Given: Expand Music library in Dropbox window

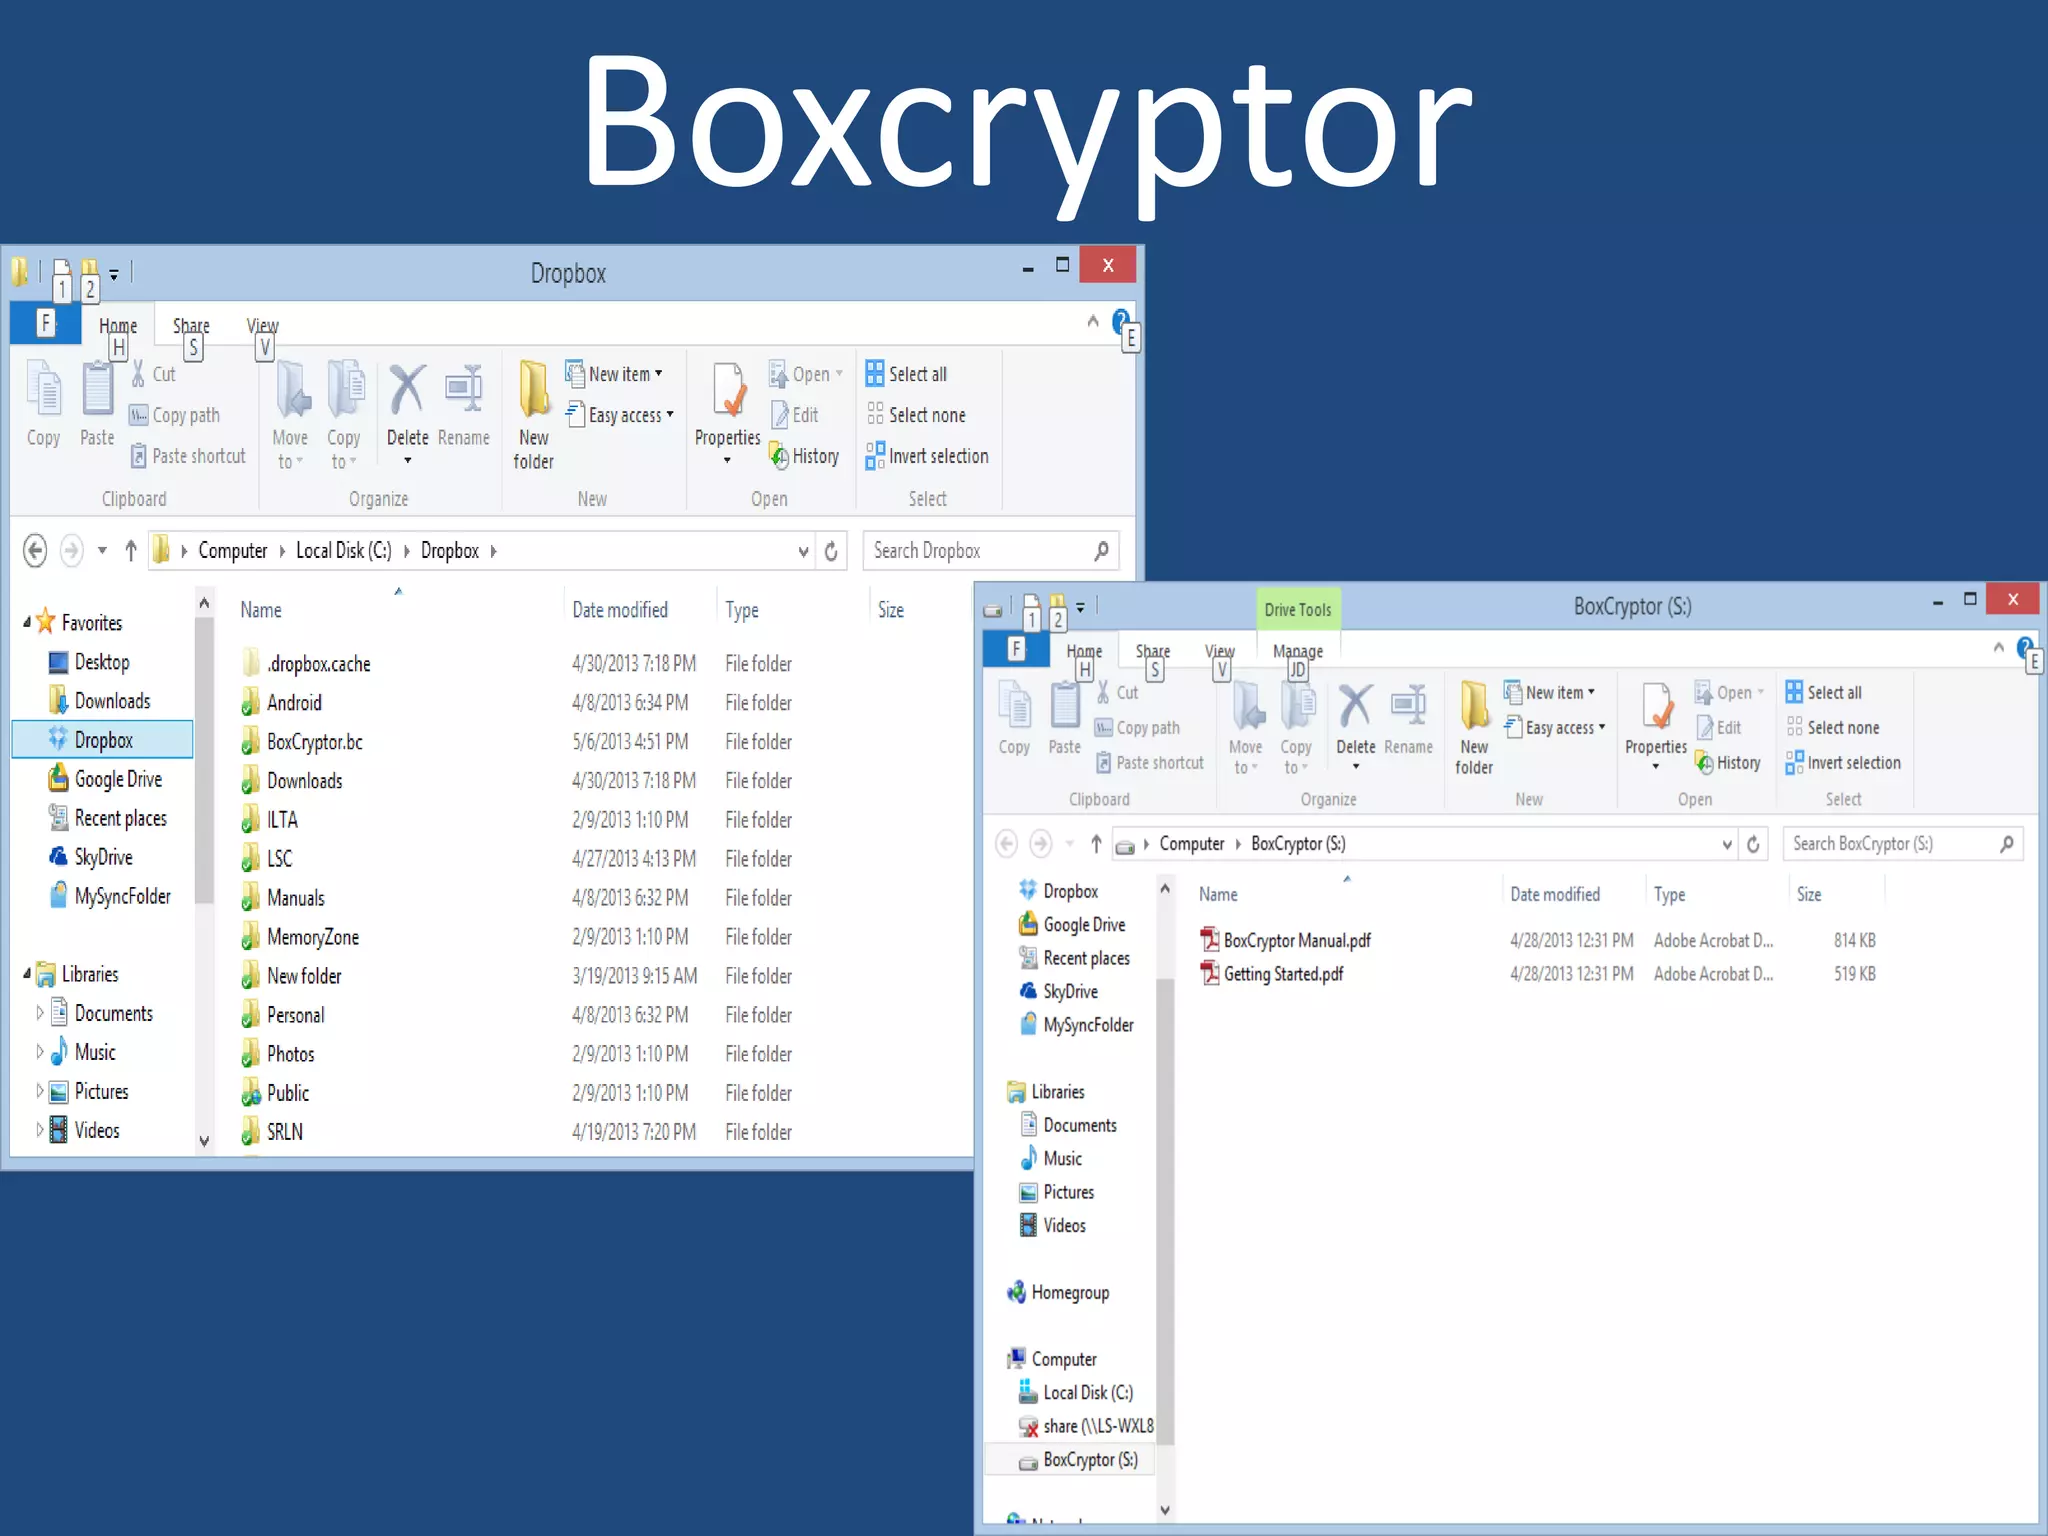Looking at the screenshot, I should click(40, 1052).
